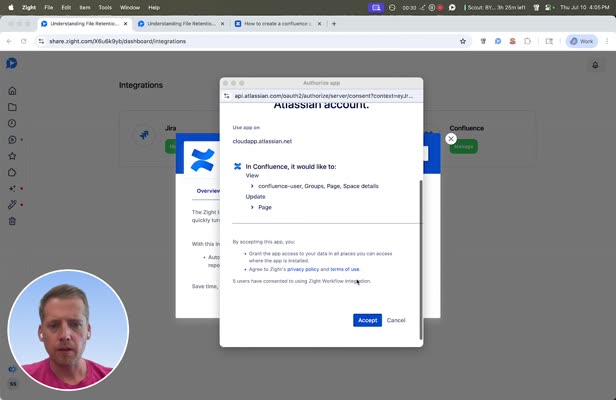Open the compass icon in Zight sidebar

[x=12, y=123]
